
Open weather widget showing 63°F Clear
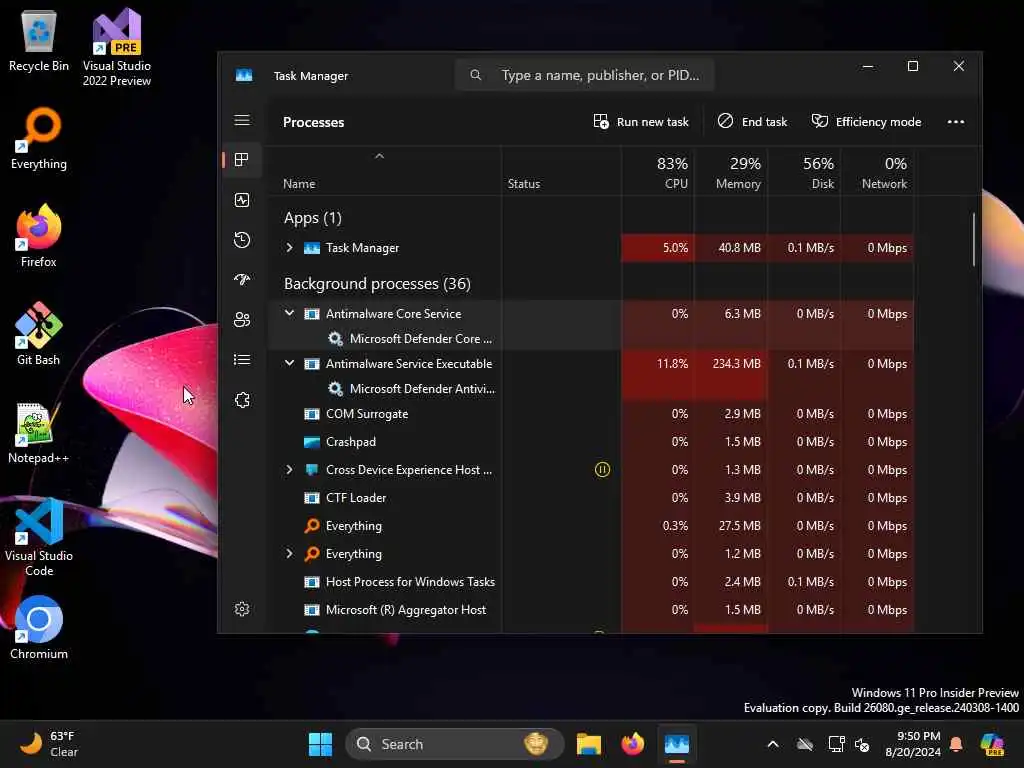[49, 744]
